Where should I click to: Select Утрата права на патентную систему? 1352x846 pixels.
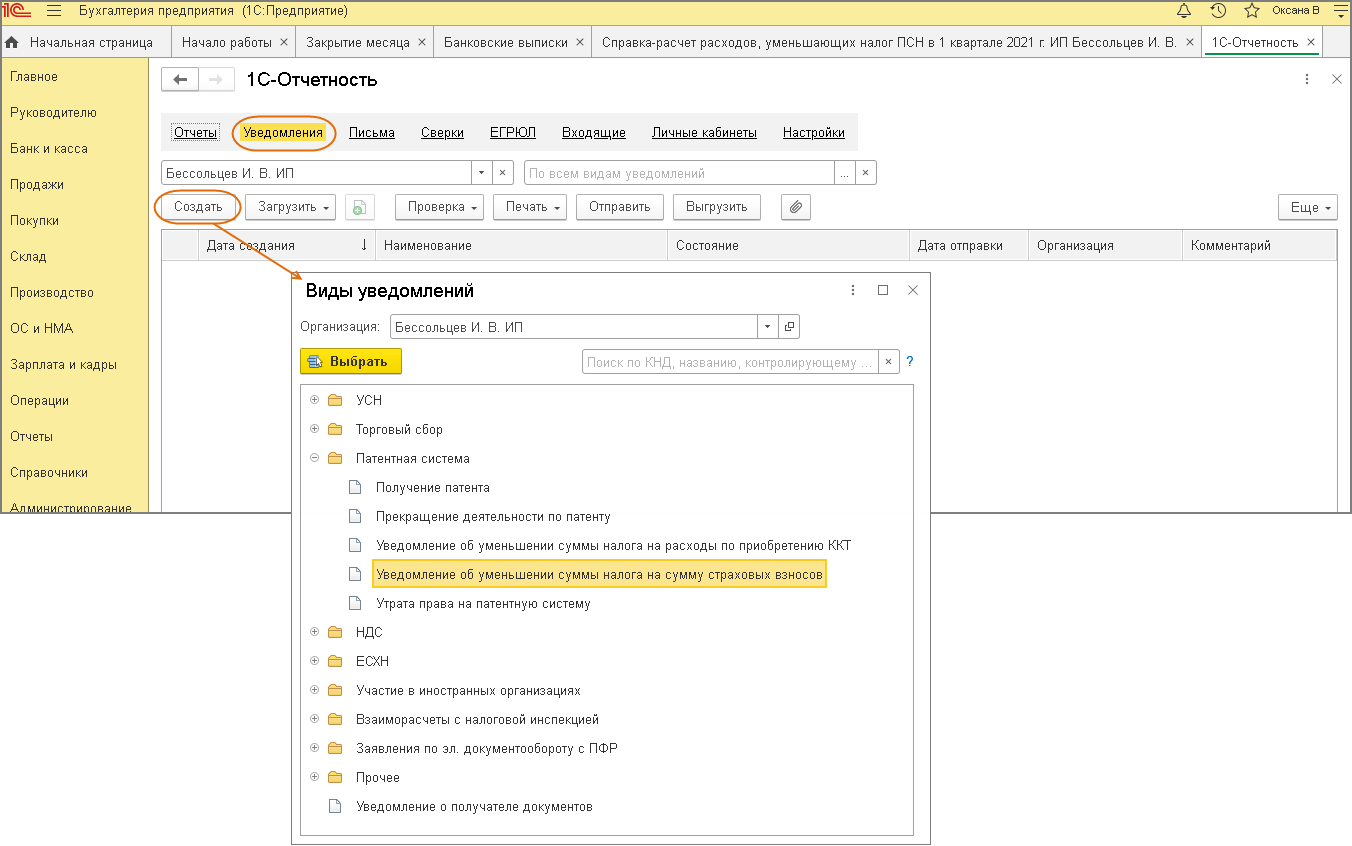(483, 603)
